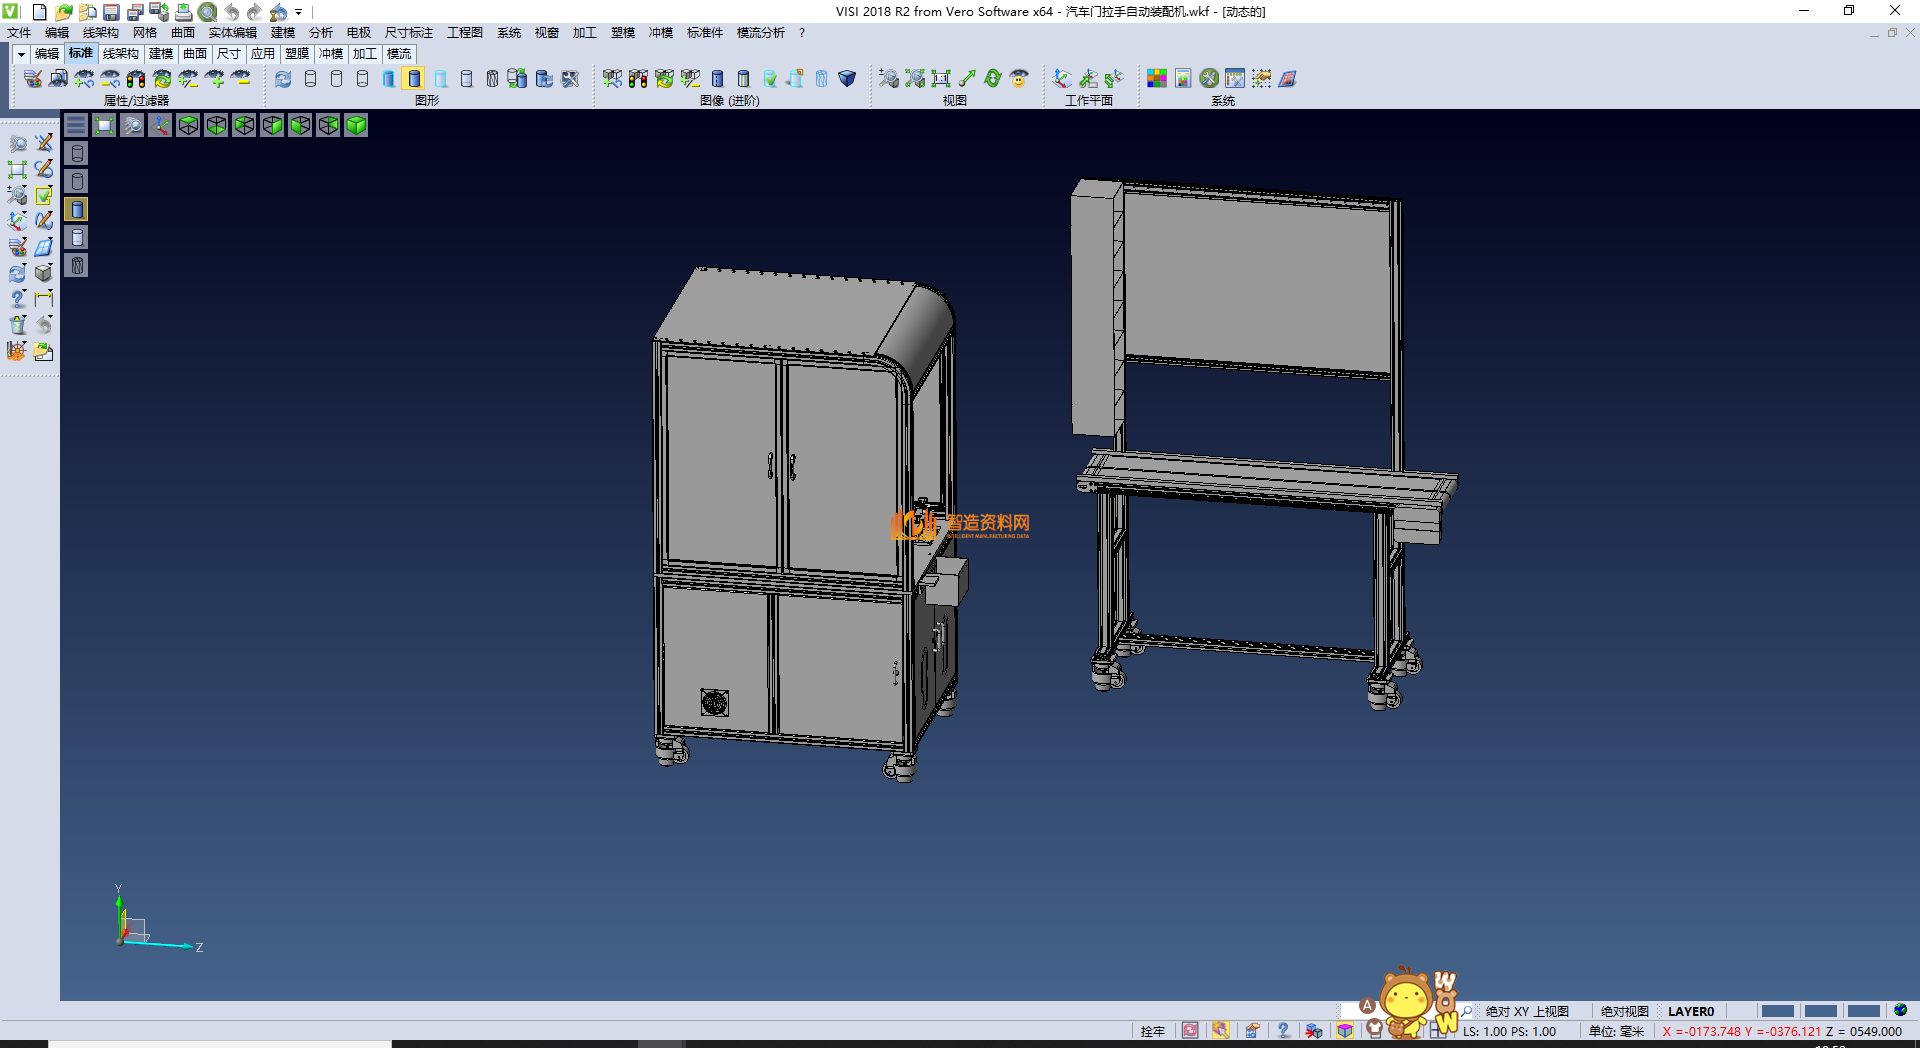This screenshot has width=1920, height=1048.
Task: Click the 1:1 zoom view icon
Action: pos(941,79)
